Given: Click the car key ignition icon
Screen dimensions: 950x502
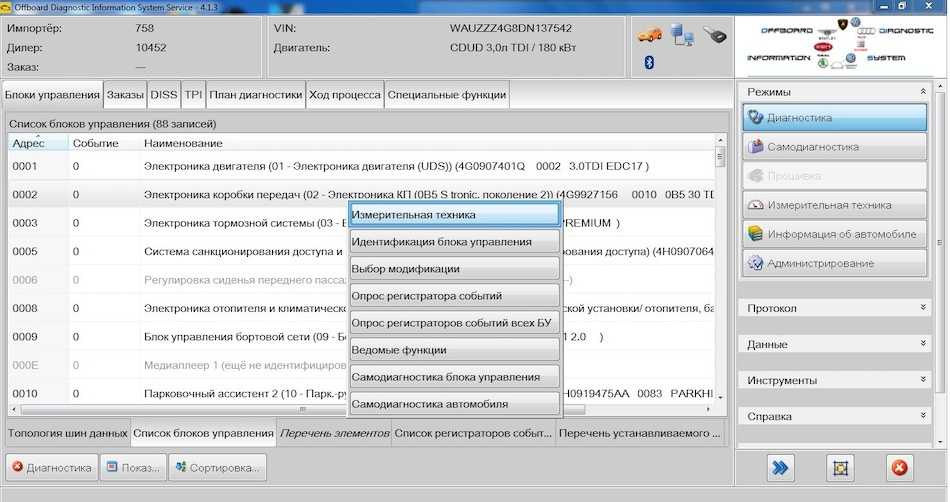Looking at the screenshot, I should 714,35.
